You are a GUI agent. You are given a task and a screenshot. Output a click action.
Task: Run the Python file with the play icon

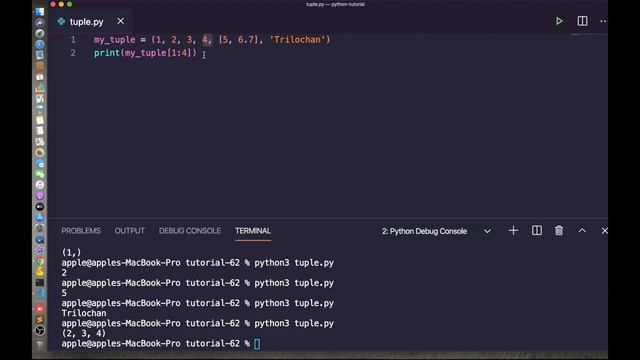pos(559,21)
